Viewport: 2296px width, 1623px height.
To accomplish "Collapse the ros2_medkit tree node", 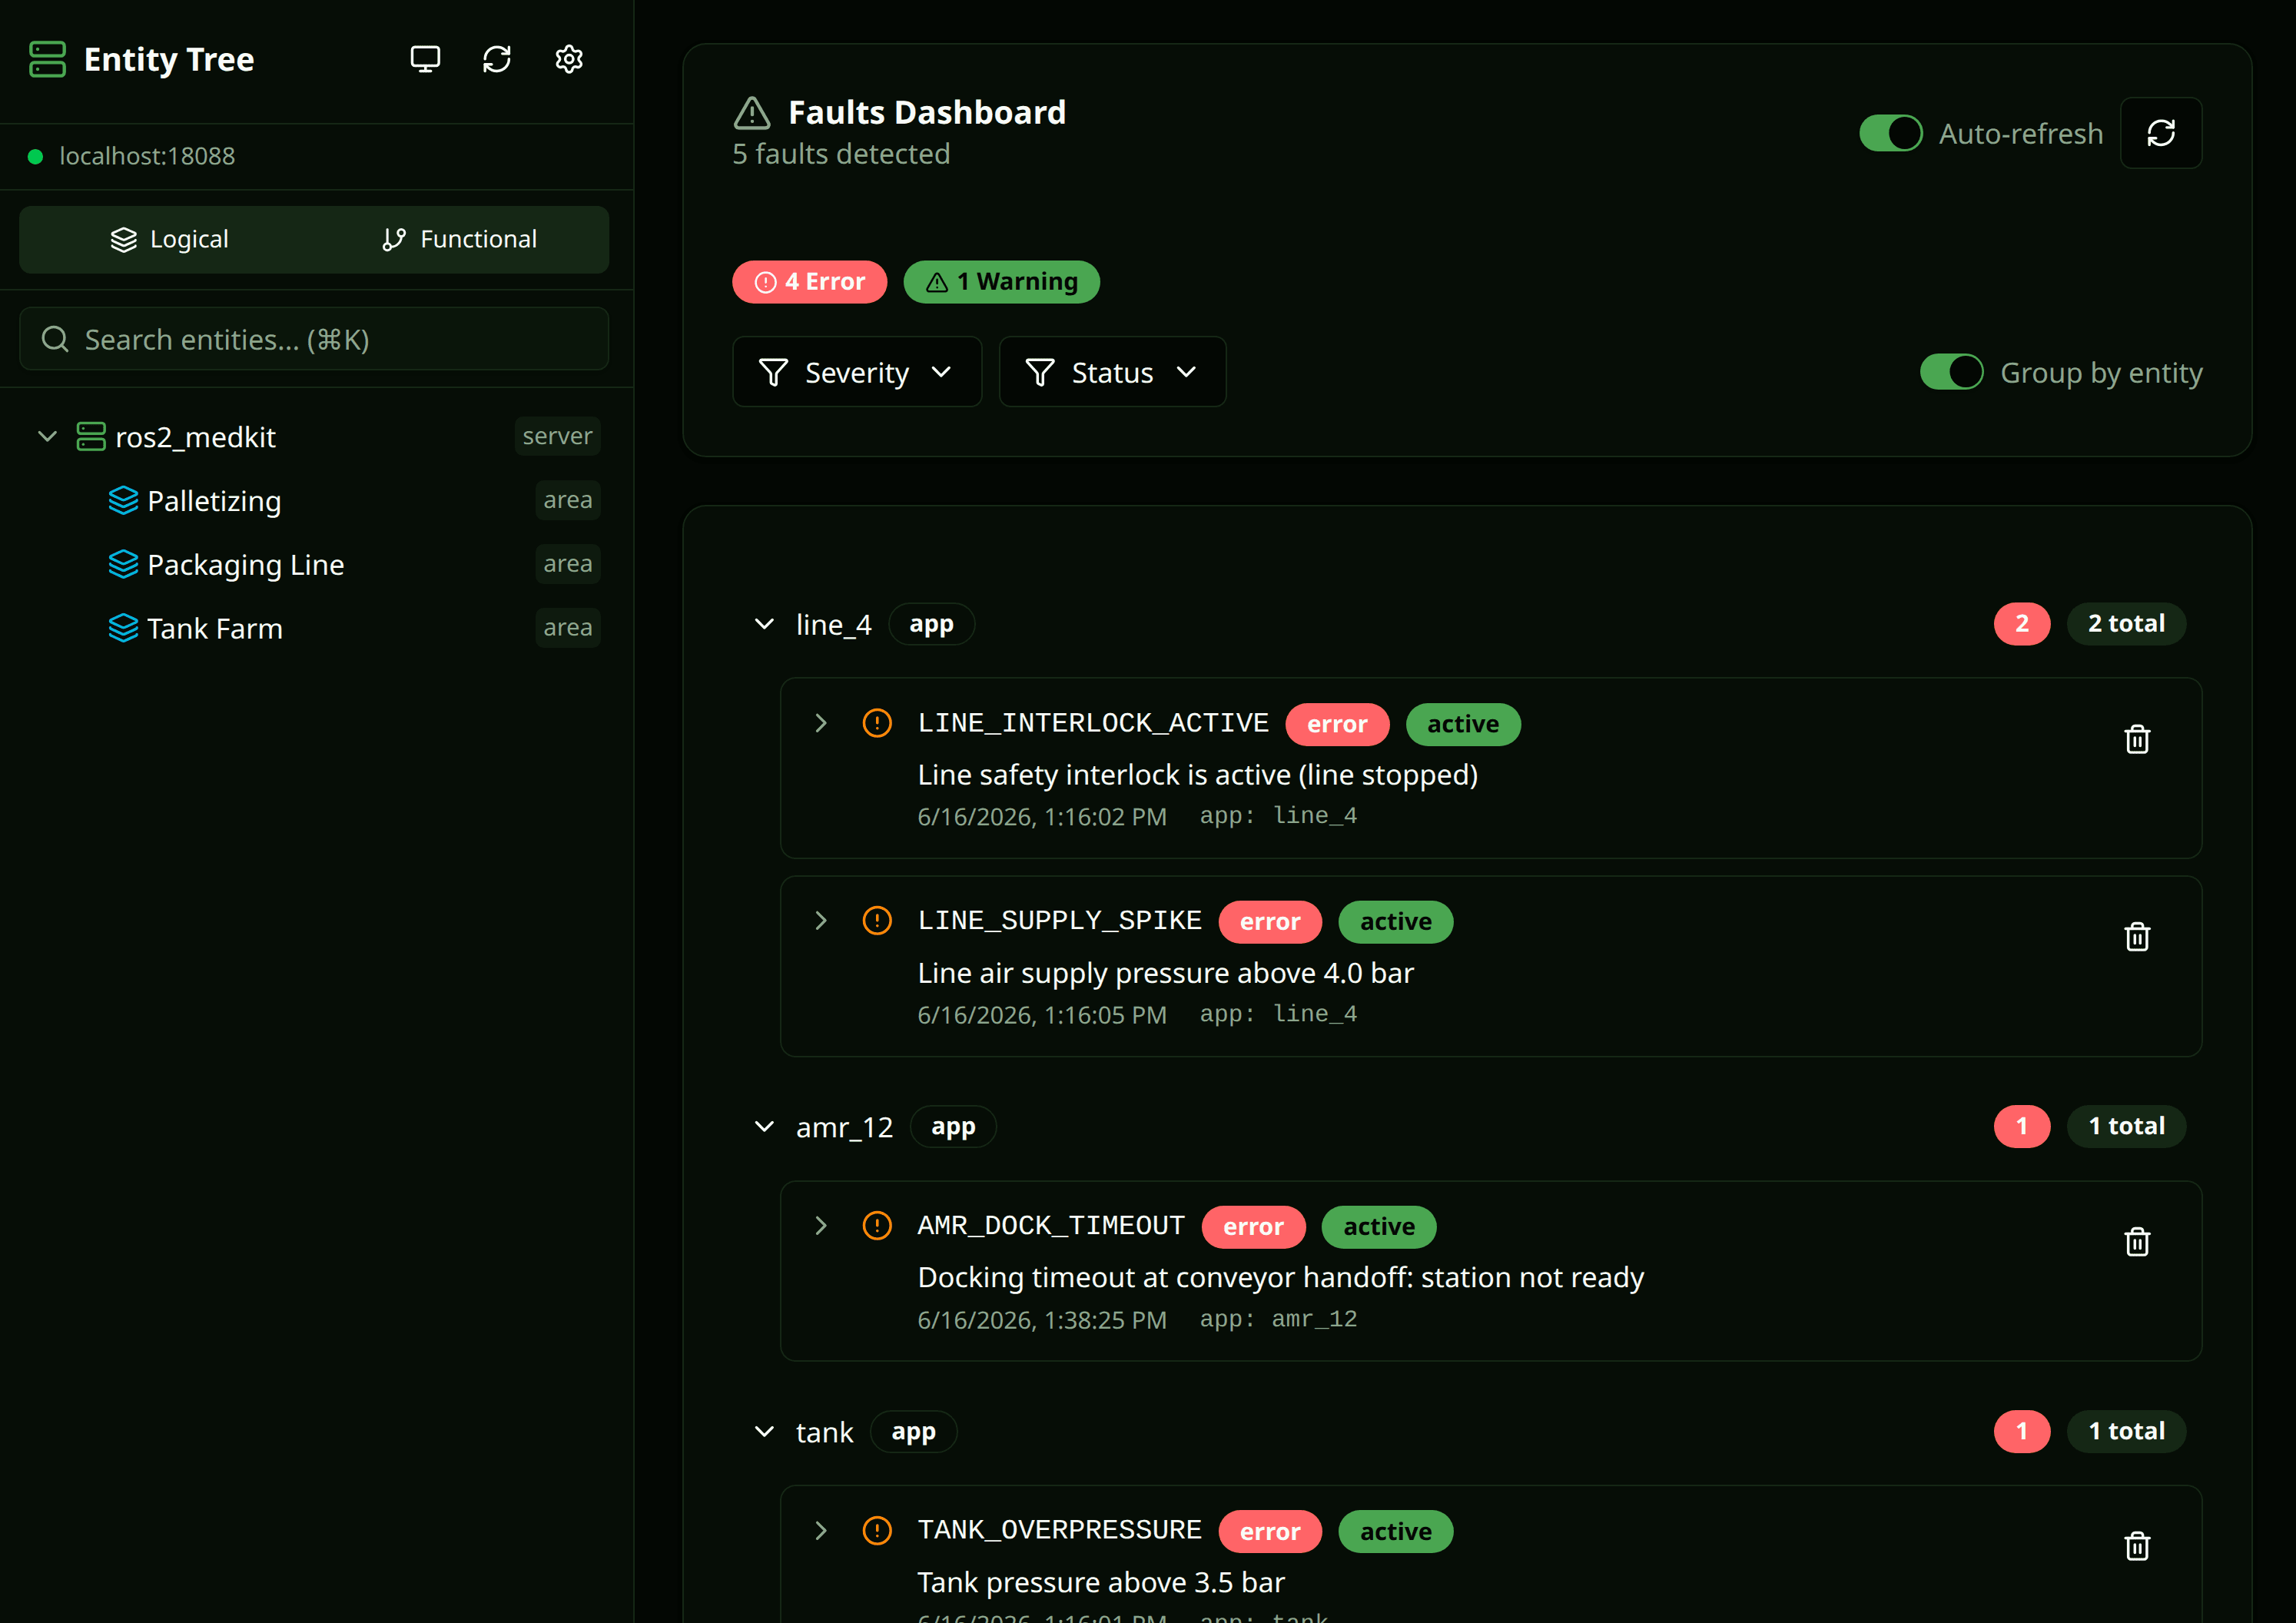I will (47, 436).
